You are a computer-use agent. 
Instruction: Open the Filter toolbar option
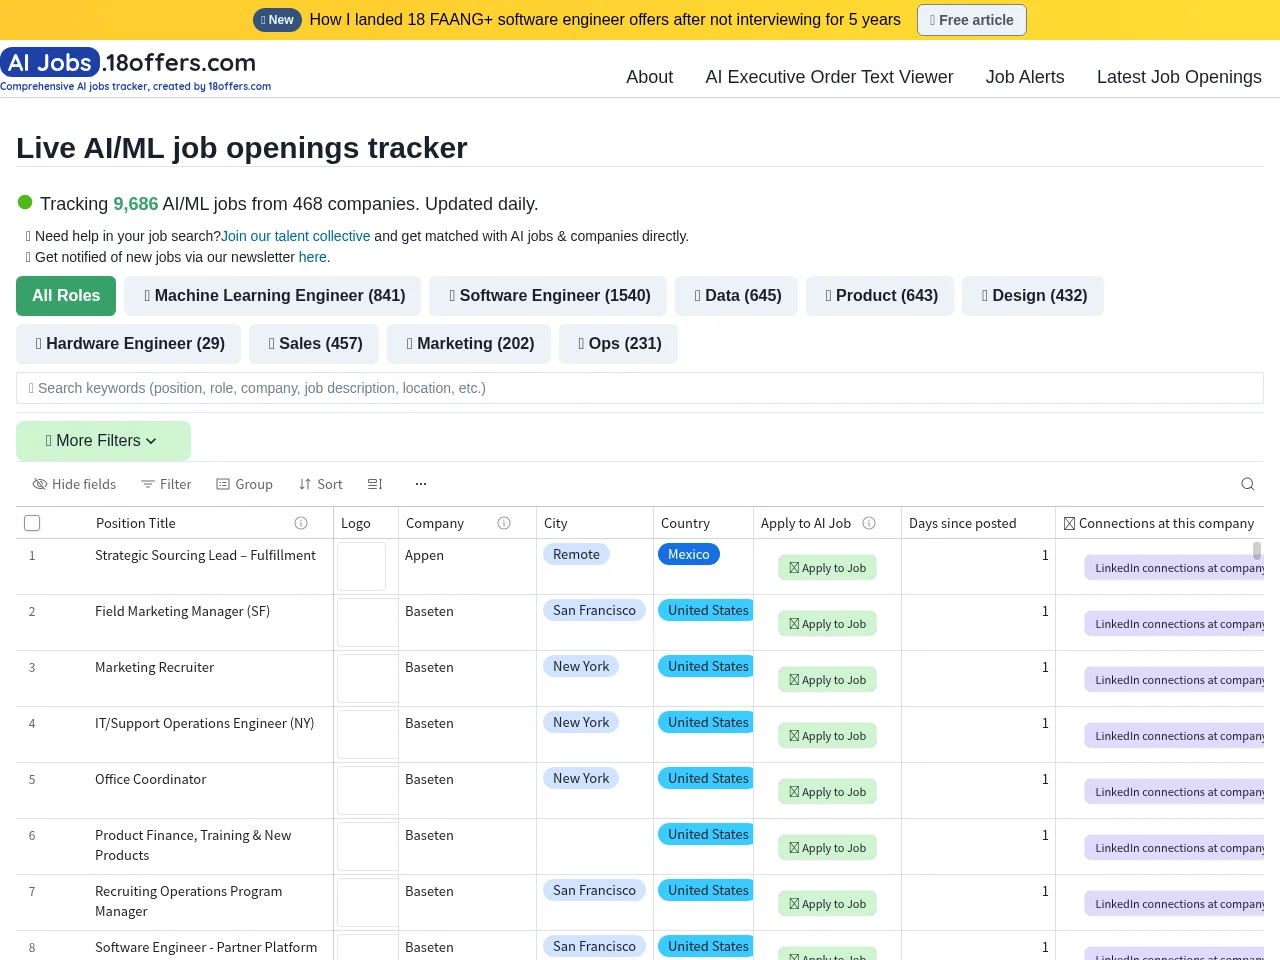pyautogui.click(x=166, y=484)
